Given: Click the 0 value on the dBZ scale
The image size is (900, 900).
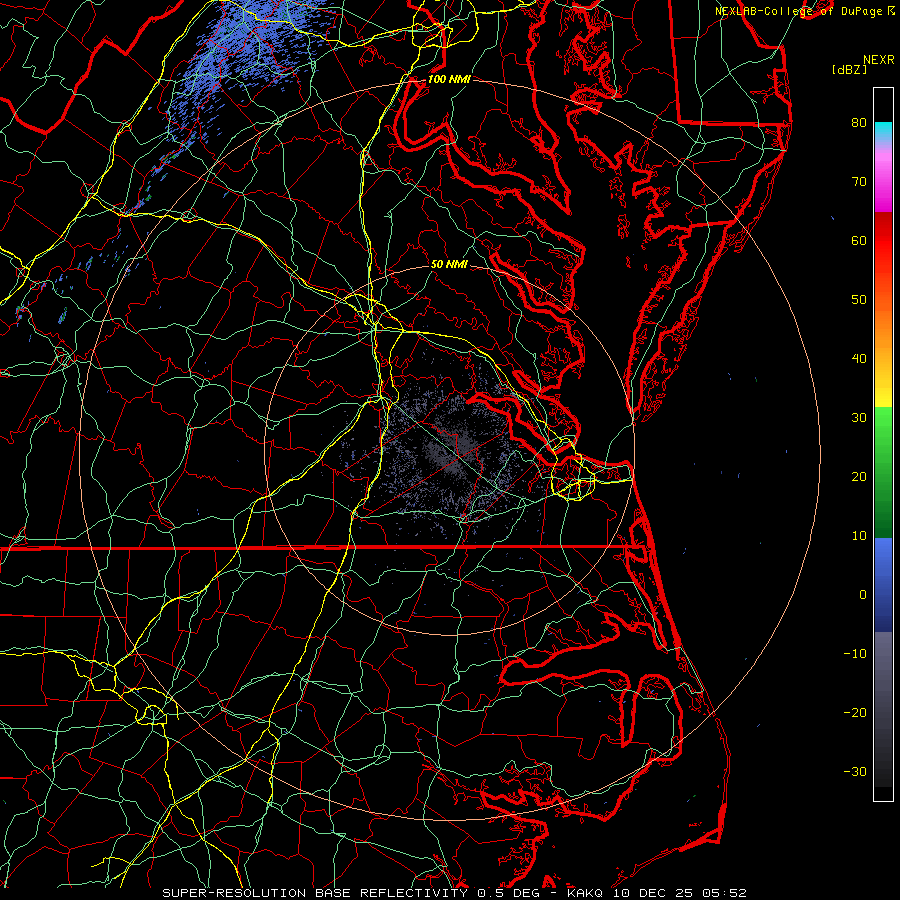Looking at the screenshot, I should coord(863,595).
